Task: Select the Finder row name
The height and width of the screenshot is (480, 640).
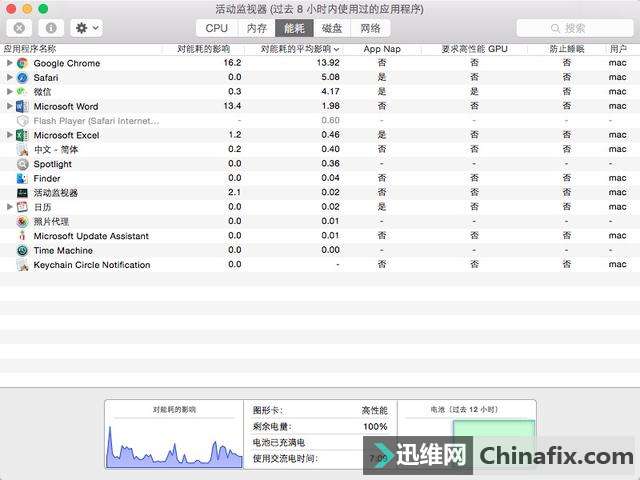Action: tap(47, 178)
